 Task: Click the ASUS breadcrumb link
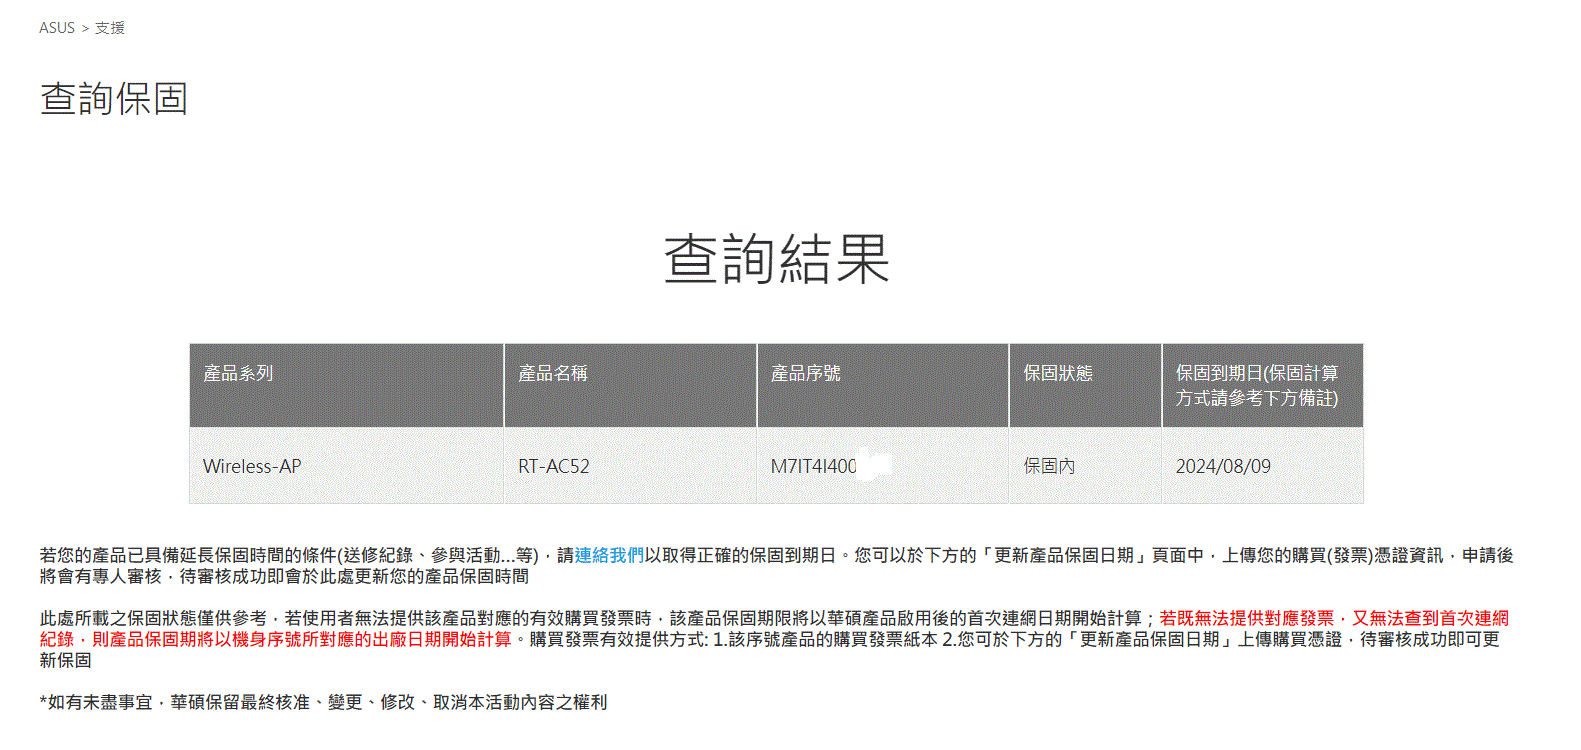click(x=56, y=28)
